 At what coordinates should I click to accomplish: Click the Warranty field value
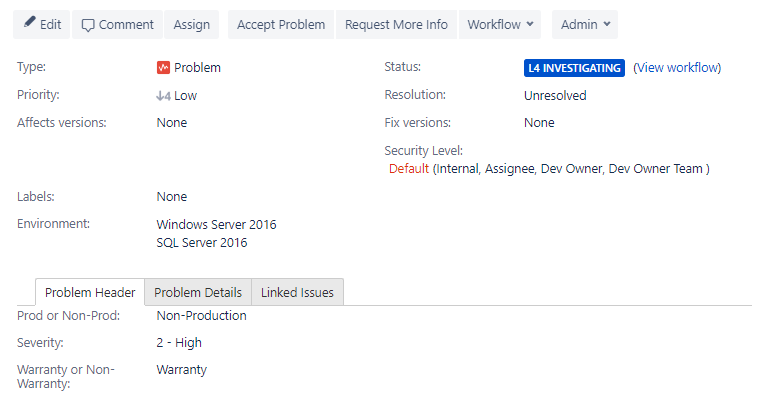pos(182,370)
